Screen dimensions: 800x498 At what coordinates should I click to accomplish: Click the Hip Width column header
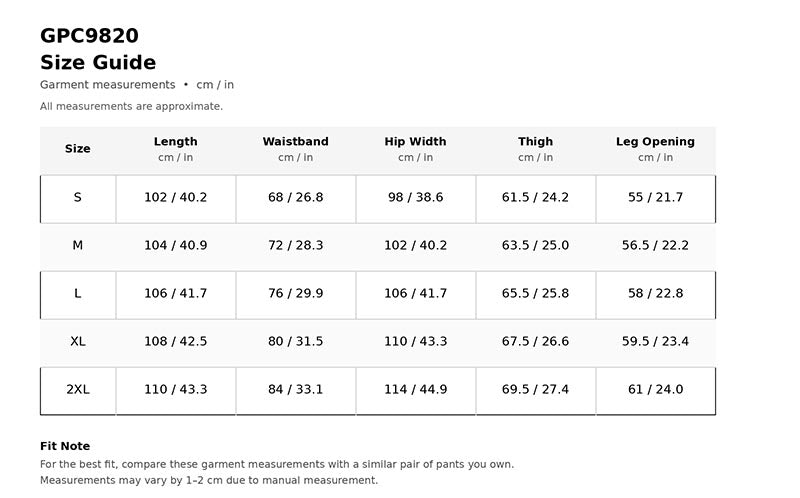point(415,149)
